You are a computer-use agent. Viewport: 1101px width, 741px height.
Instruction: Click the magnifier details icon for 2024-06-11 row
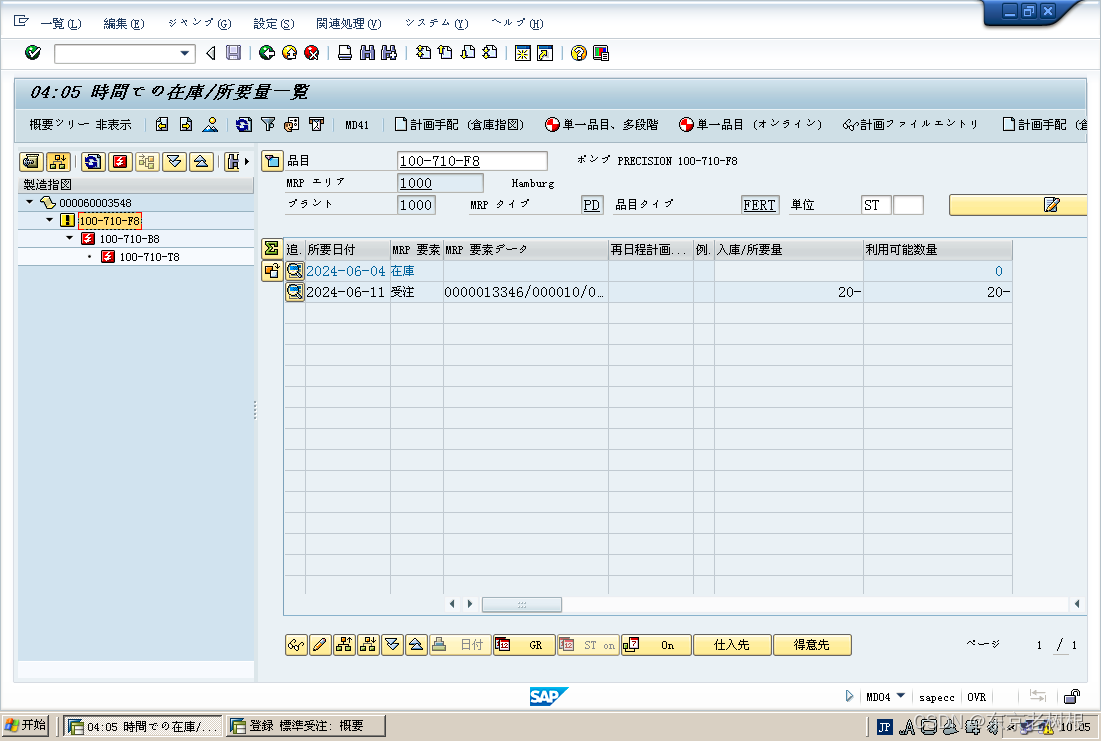295,292
